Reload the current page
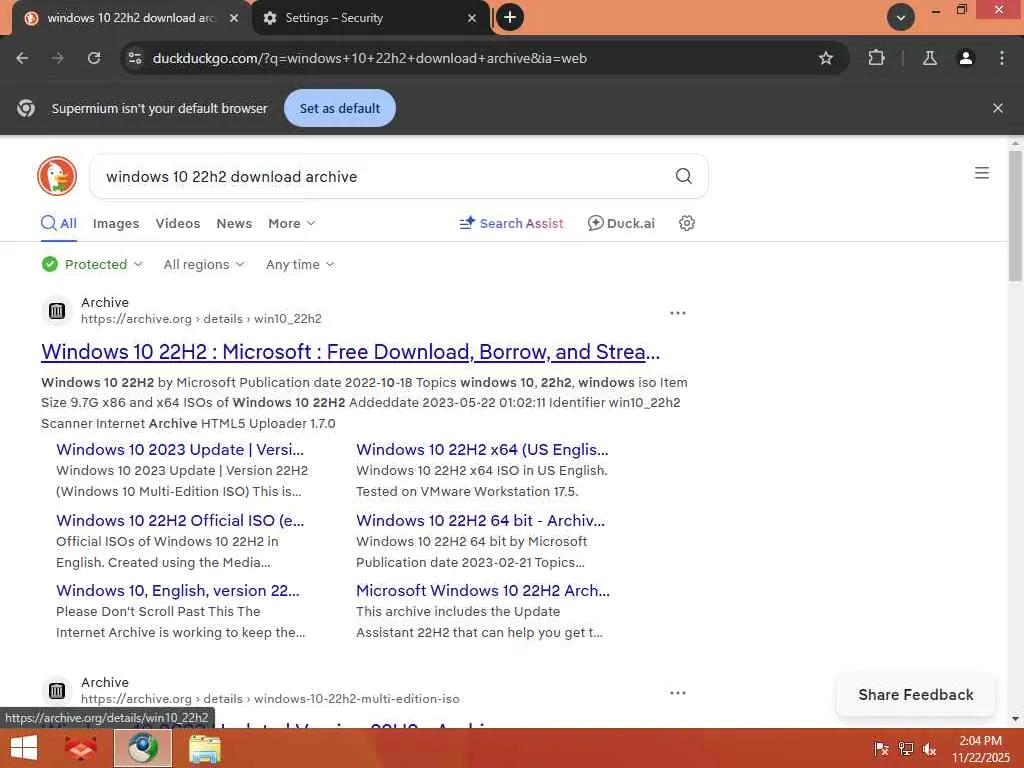Viewport: 1024px width, 768px height. tap(94, 58)
